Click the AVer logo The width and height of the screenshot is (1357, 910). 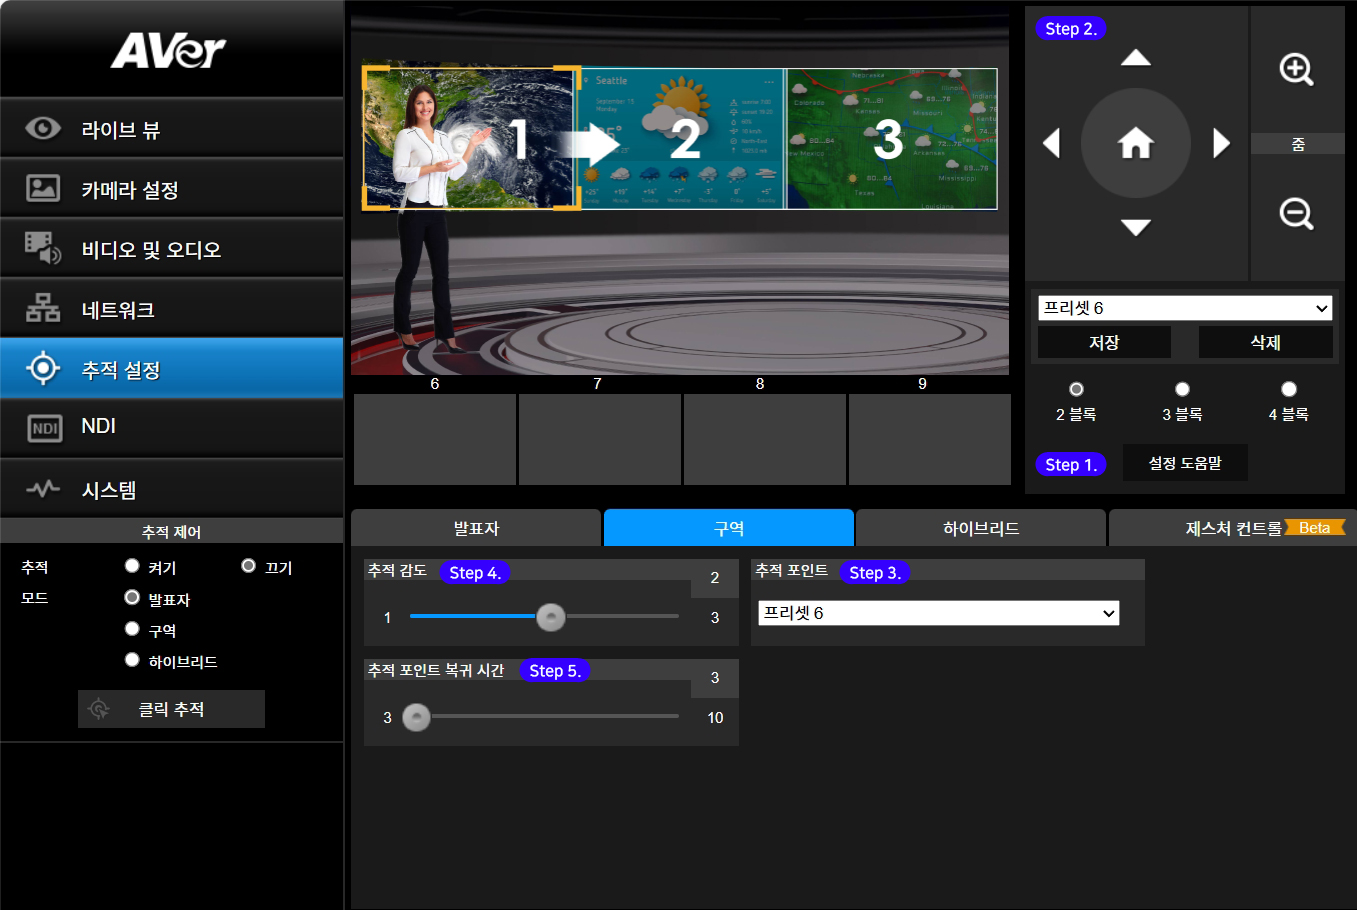point(168,51)
